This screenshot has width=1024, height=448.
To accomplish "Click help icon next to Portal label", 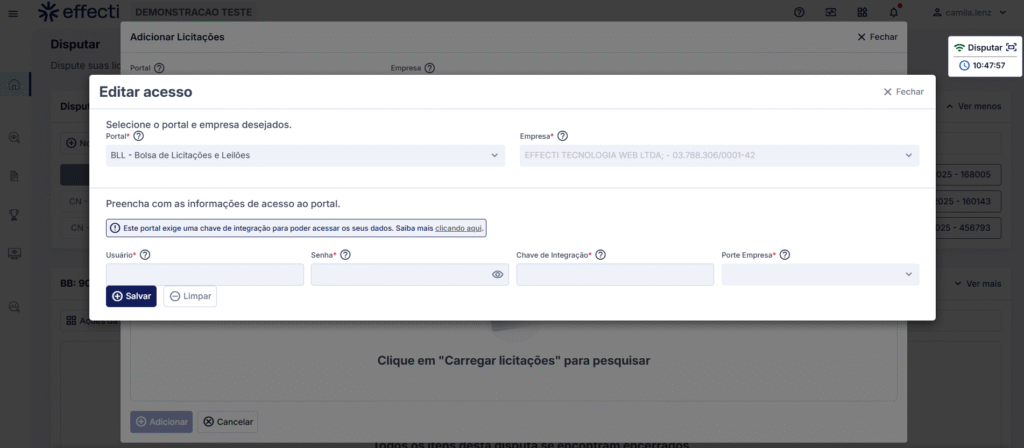I will coord(139,136).
